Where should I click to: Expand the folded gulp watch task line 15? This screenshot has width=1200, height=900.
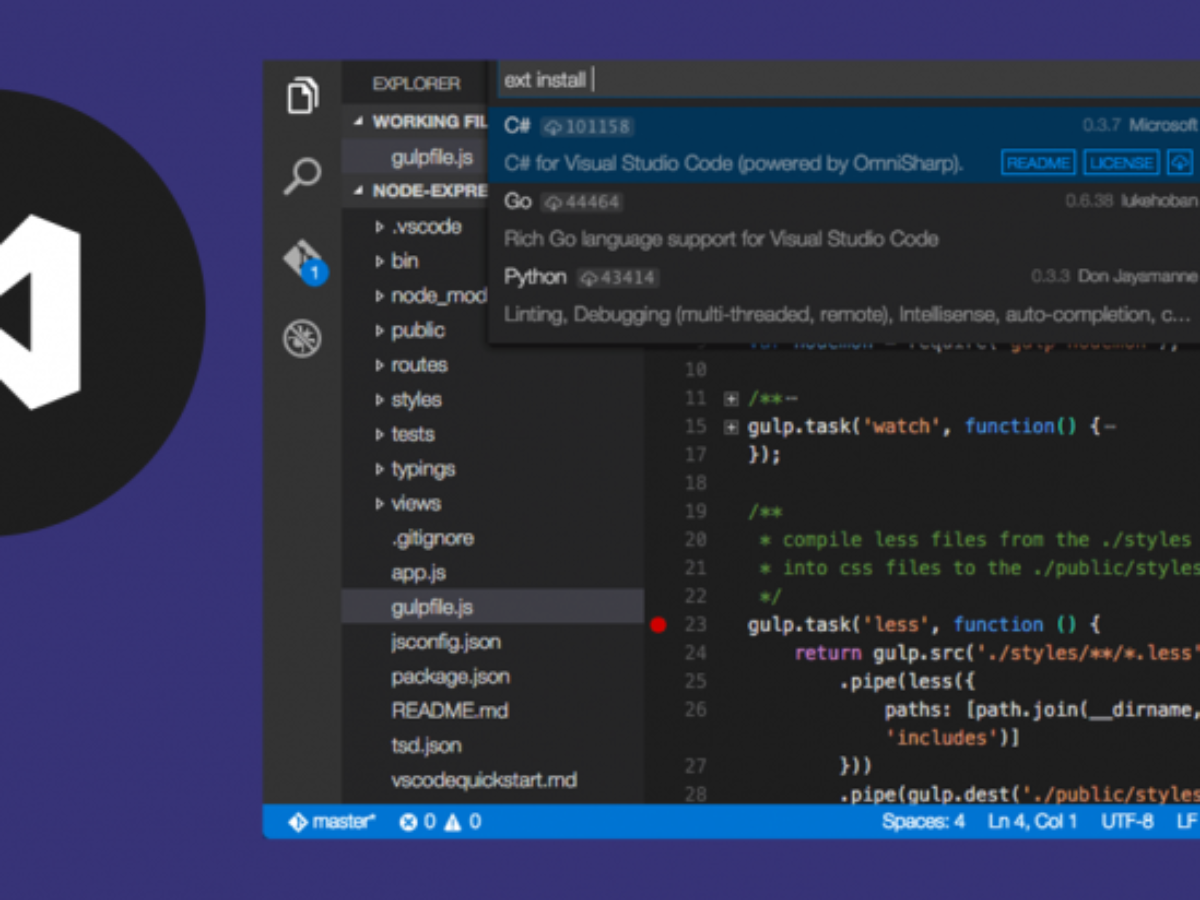pyautogui.click(x=731, y=427)
